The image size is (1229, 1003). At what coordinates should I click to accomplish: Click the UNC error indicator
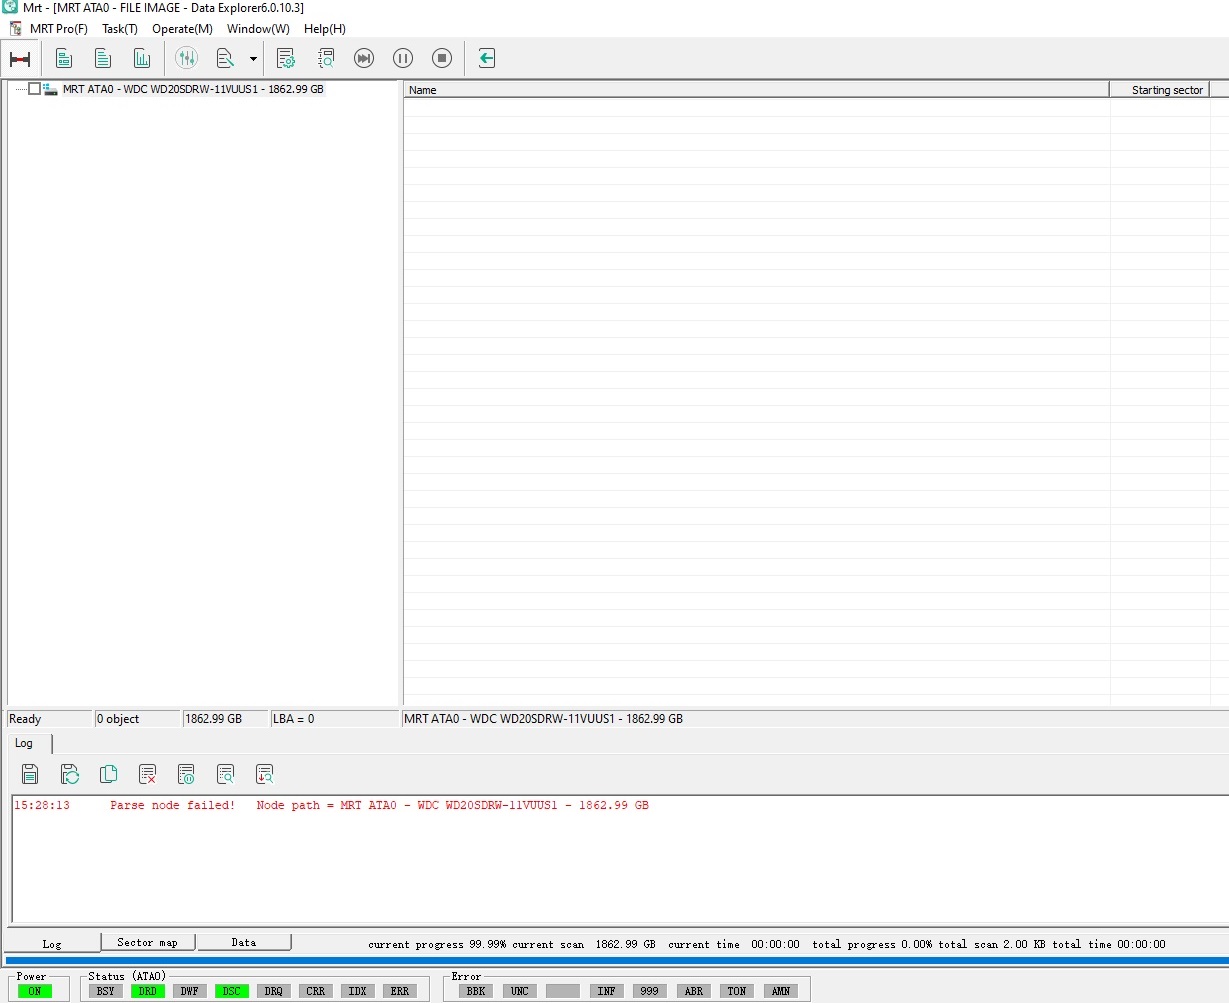(x=520, y=991)
